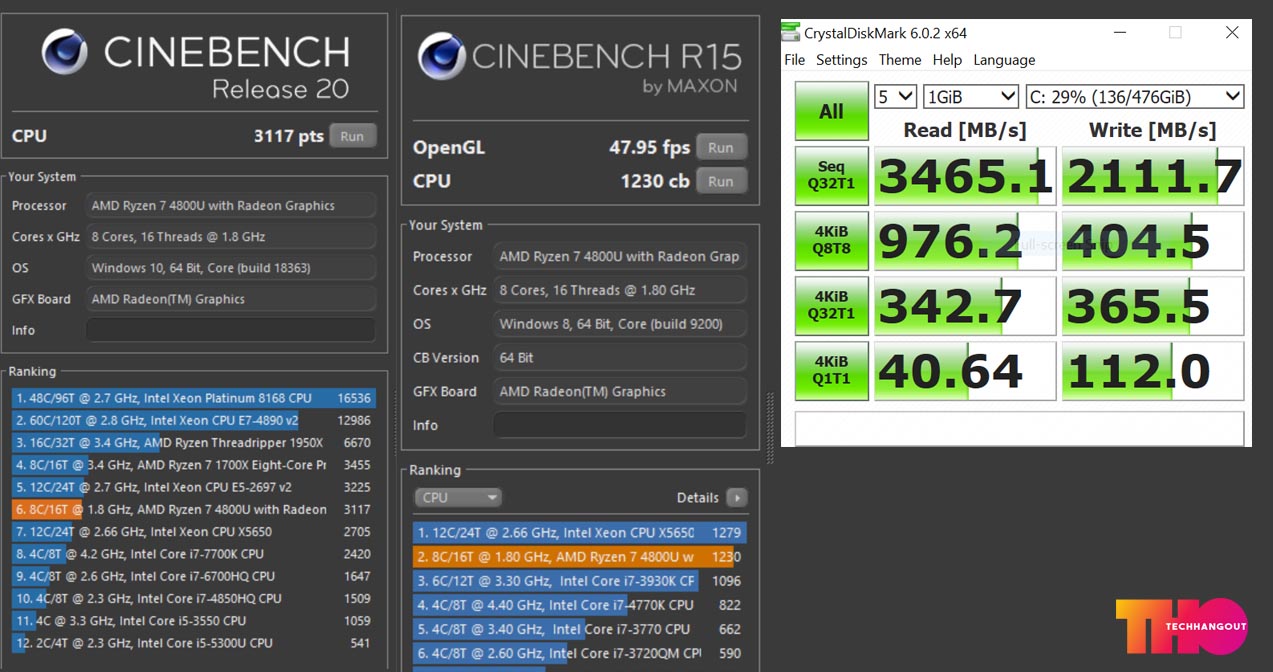Select Xeon Platinum 8168 ranking row in R20
Viewport: 1273px width, 672px height.
pyautogui.click(x=194, y=398)
